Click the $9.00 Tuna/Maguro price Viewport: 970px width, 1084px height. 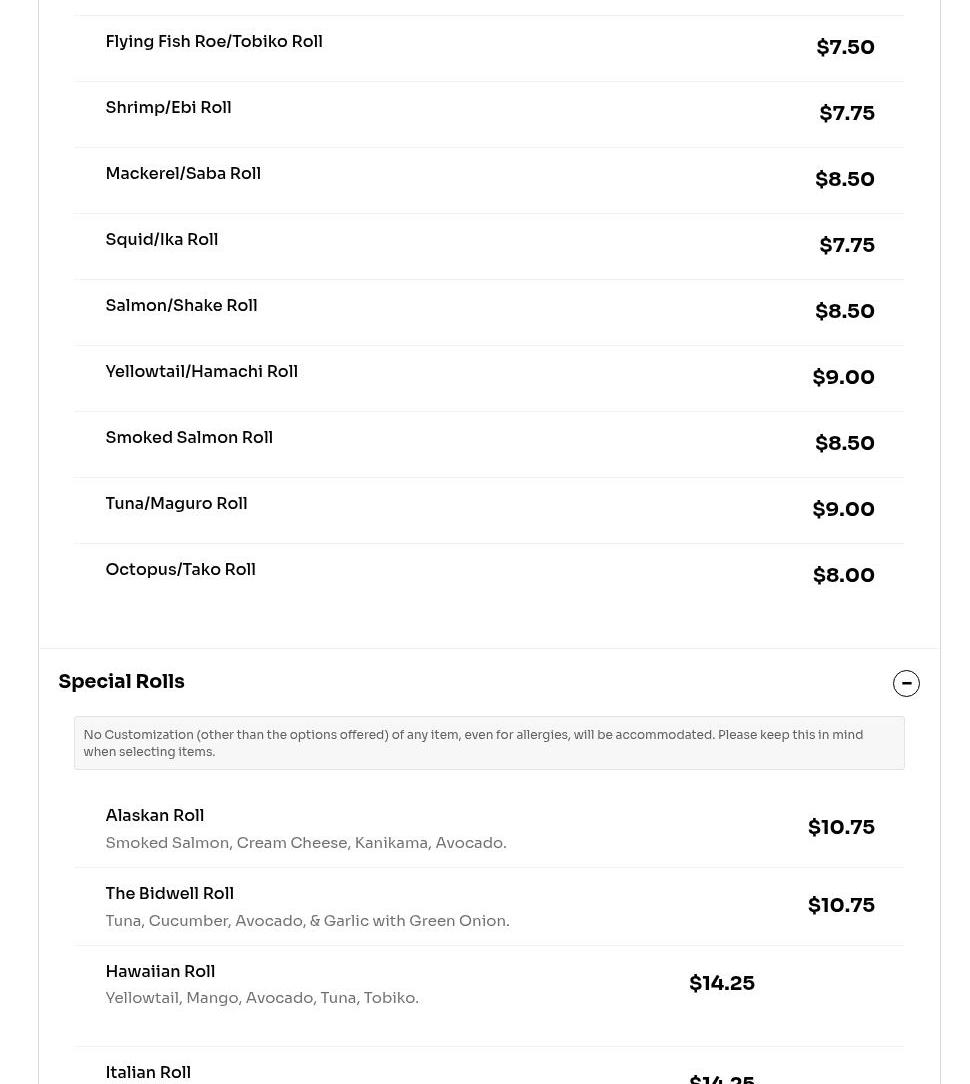point(843,510)
